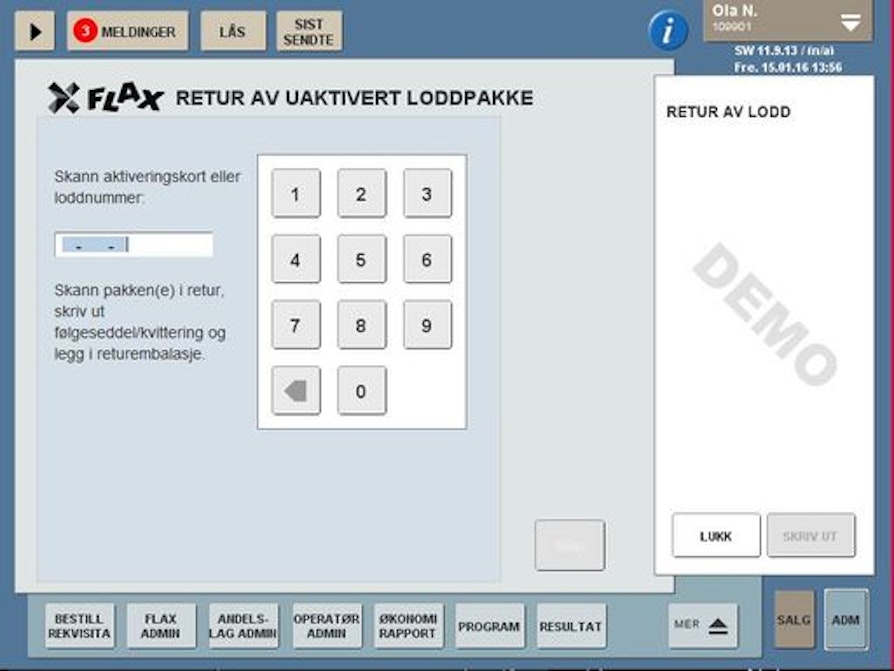Open Bestill Rekvisita
This screenshot has height=671, width=894.
(80, 626)
